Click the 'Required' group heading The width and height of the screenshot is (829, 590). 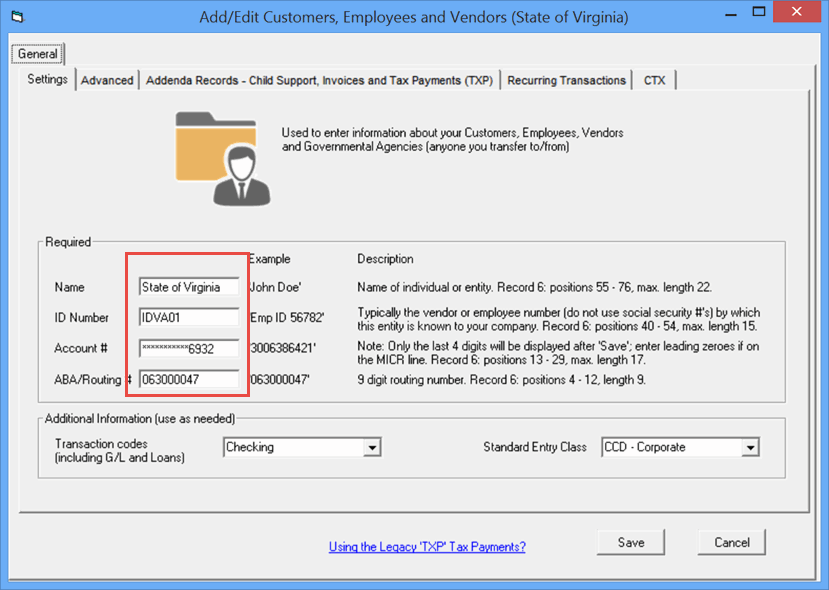pos(68,242)
